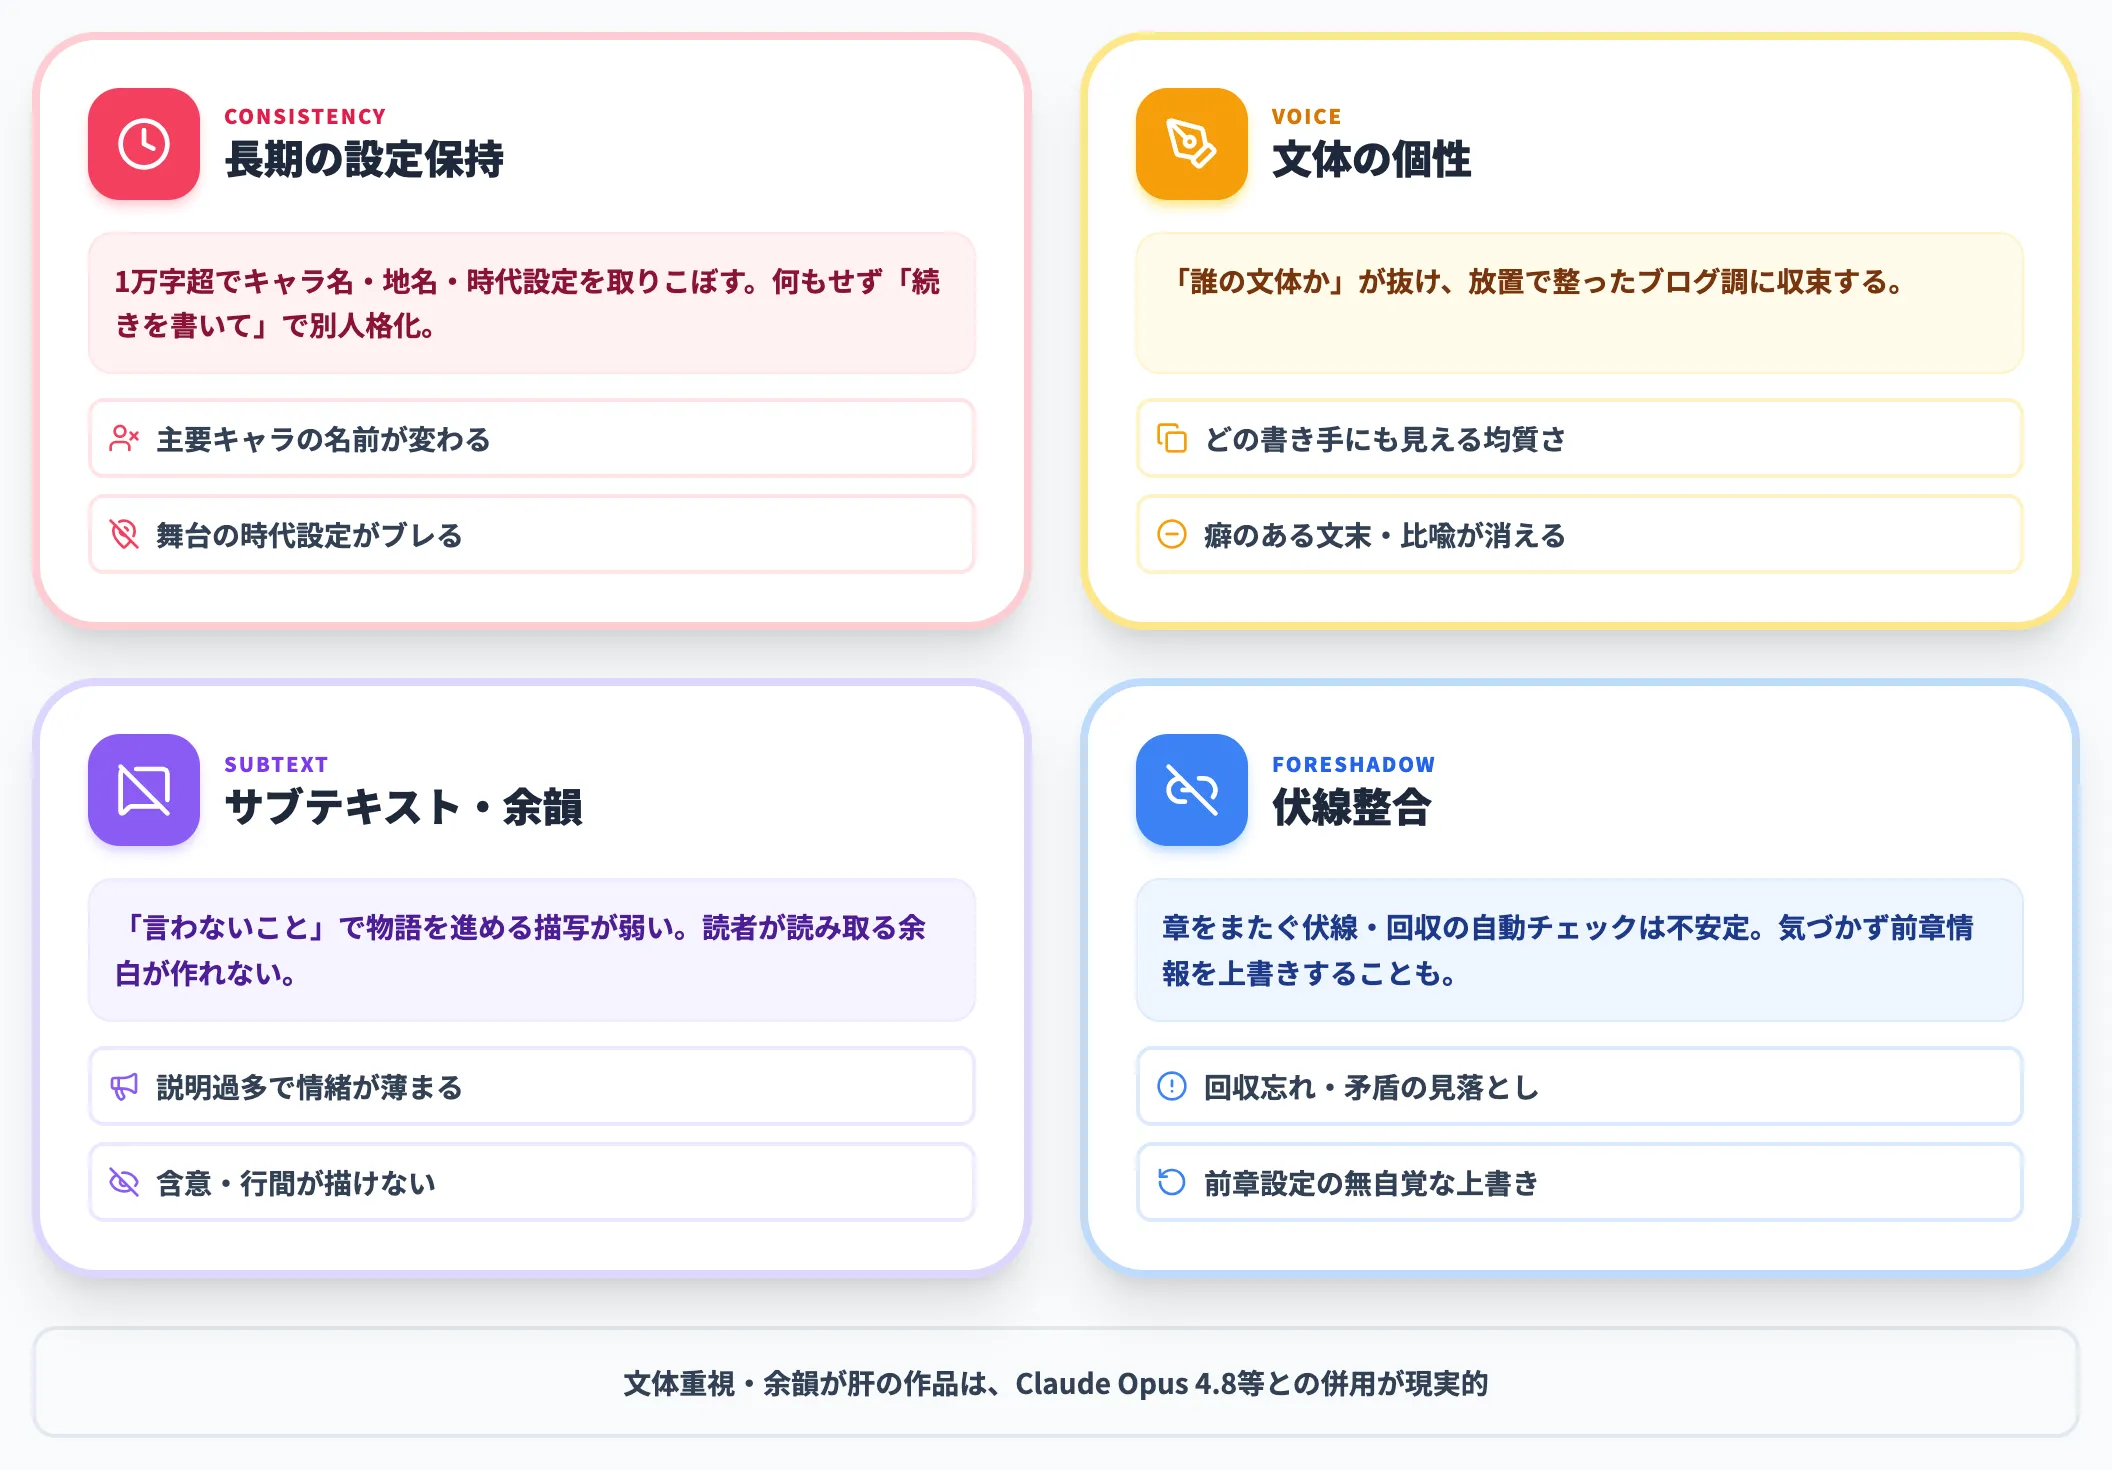Select the 前章設定の無自覚な上書き text

click(x=1371, y=1183)
